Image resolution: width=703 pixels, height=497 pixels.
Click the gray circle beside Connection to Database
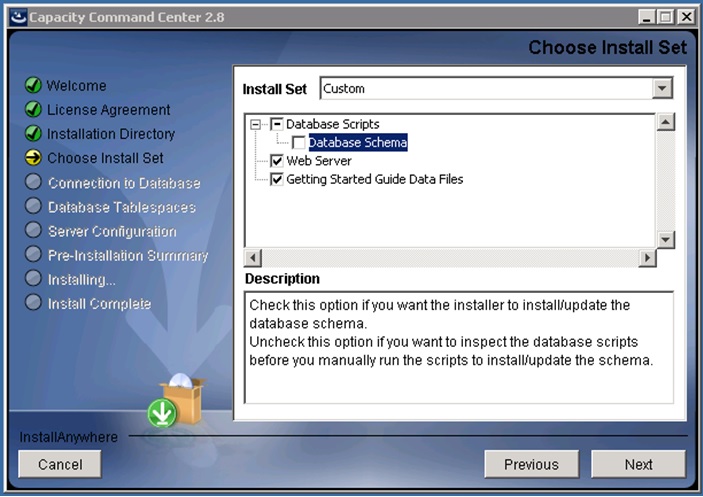[x=33, y=182]
